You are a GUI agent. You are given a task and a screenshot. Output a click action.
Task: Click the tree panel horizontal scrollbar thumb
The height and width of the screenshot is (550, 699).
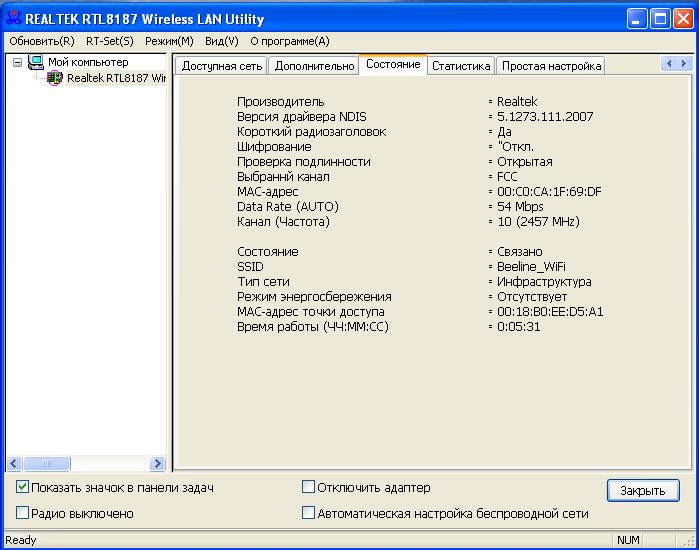(47, 464)
